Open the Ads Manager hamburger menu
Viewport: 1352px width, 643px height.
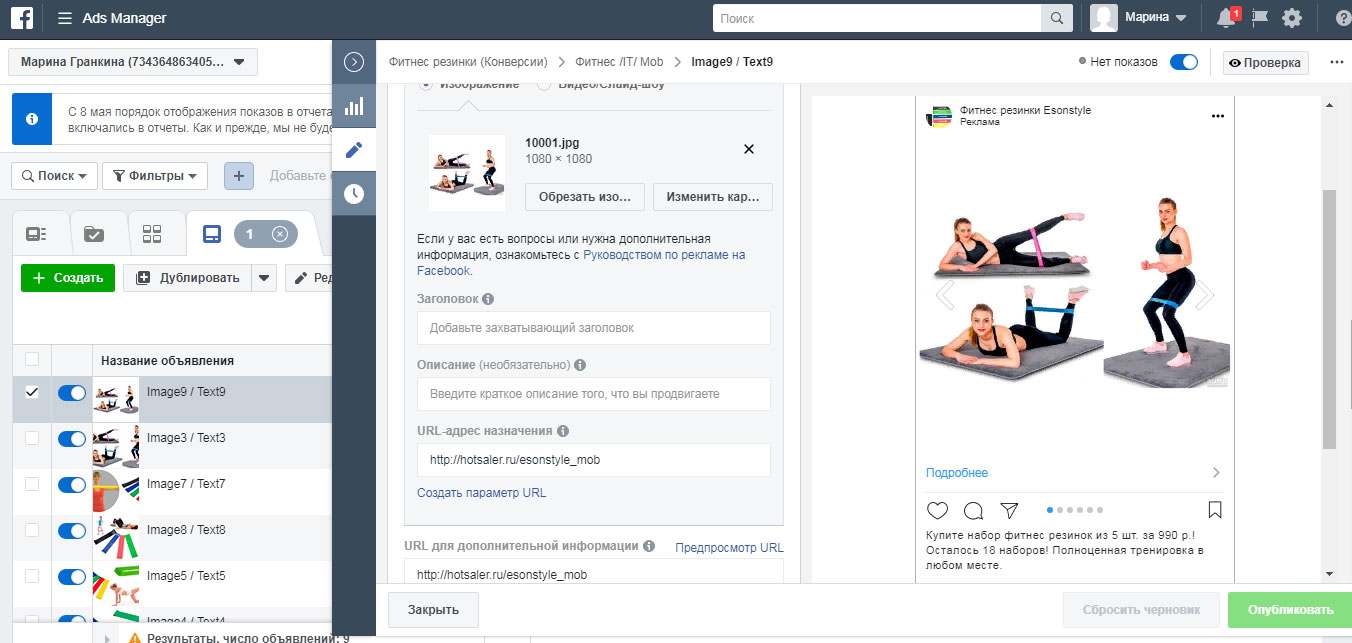tap(65, 19)
